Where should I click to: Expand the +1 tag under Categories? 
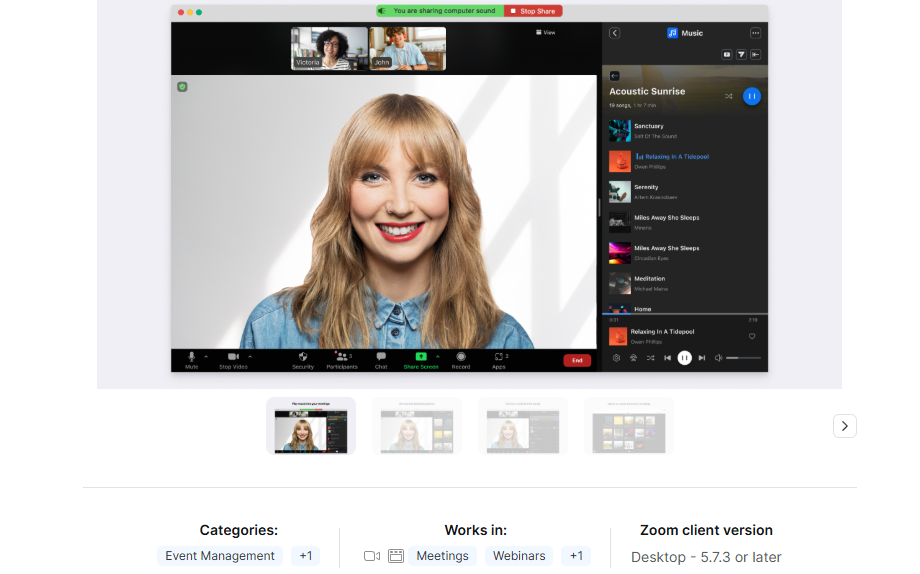[x=306, y=556]
